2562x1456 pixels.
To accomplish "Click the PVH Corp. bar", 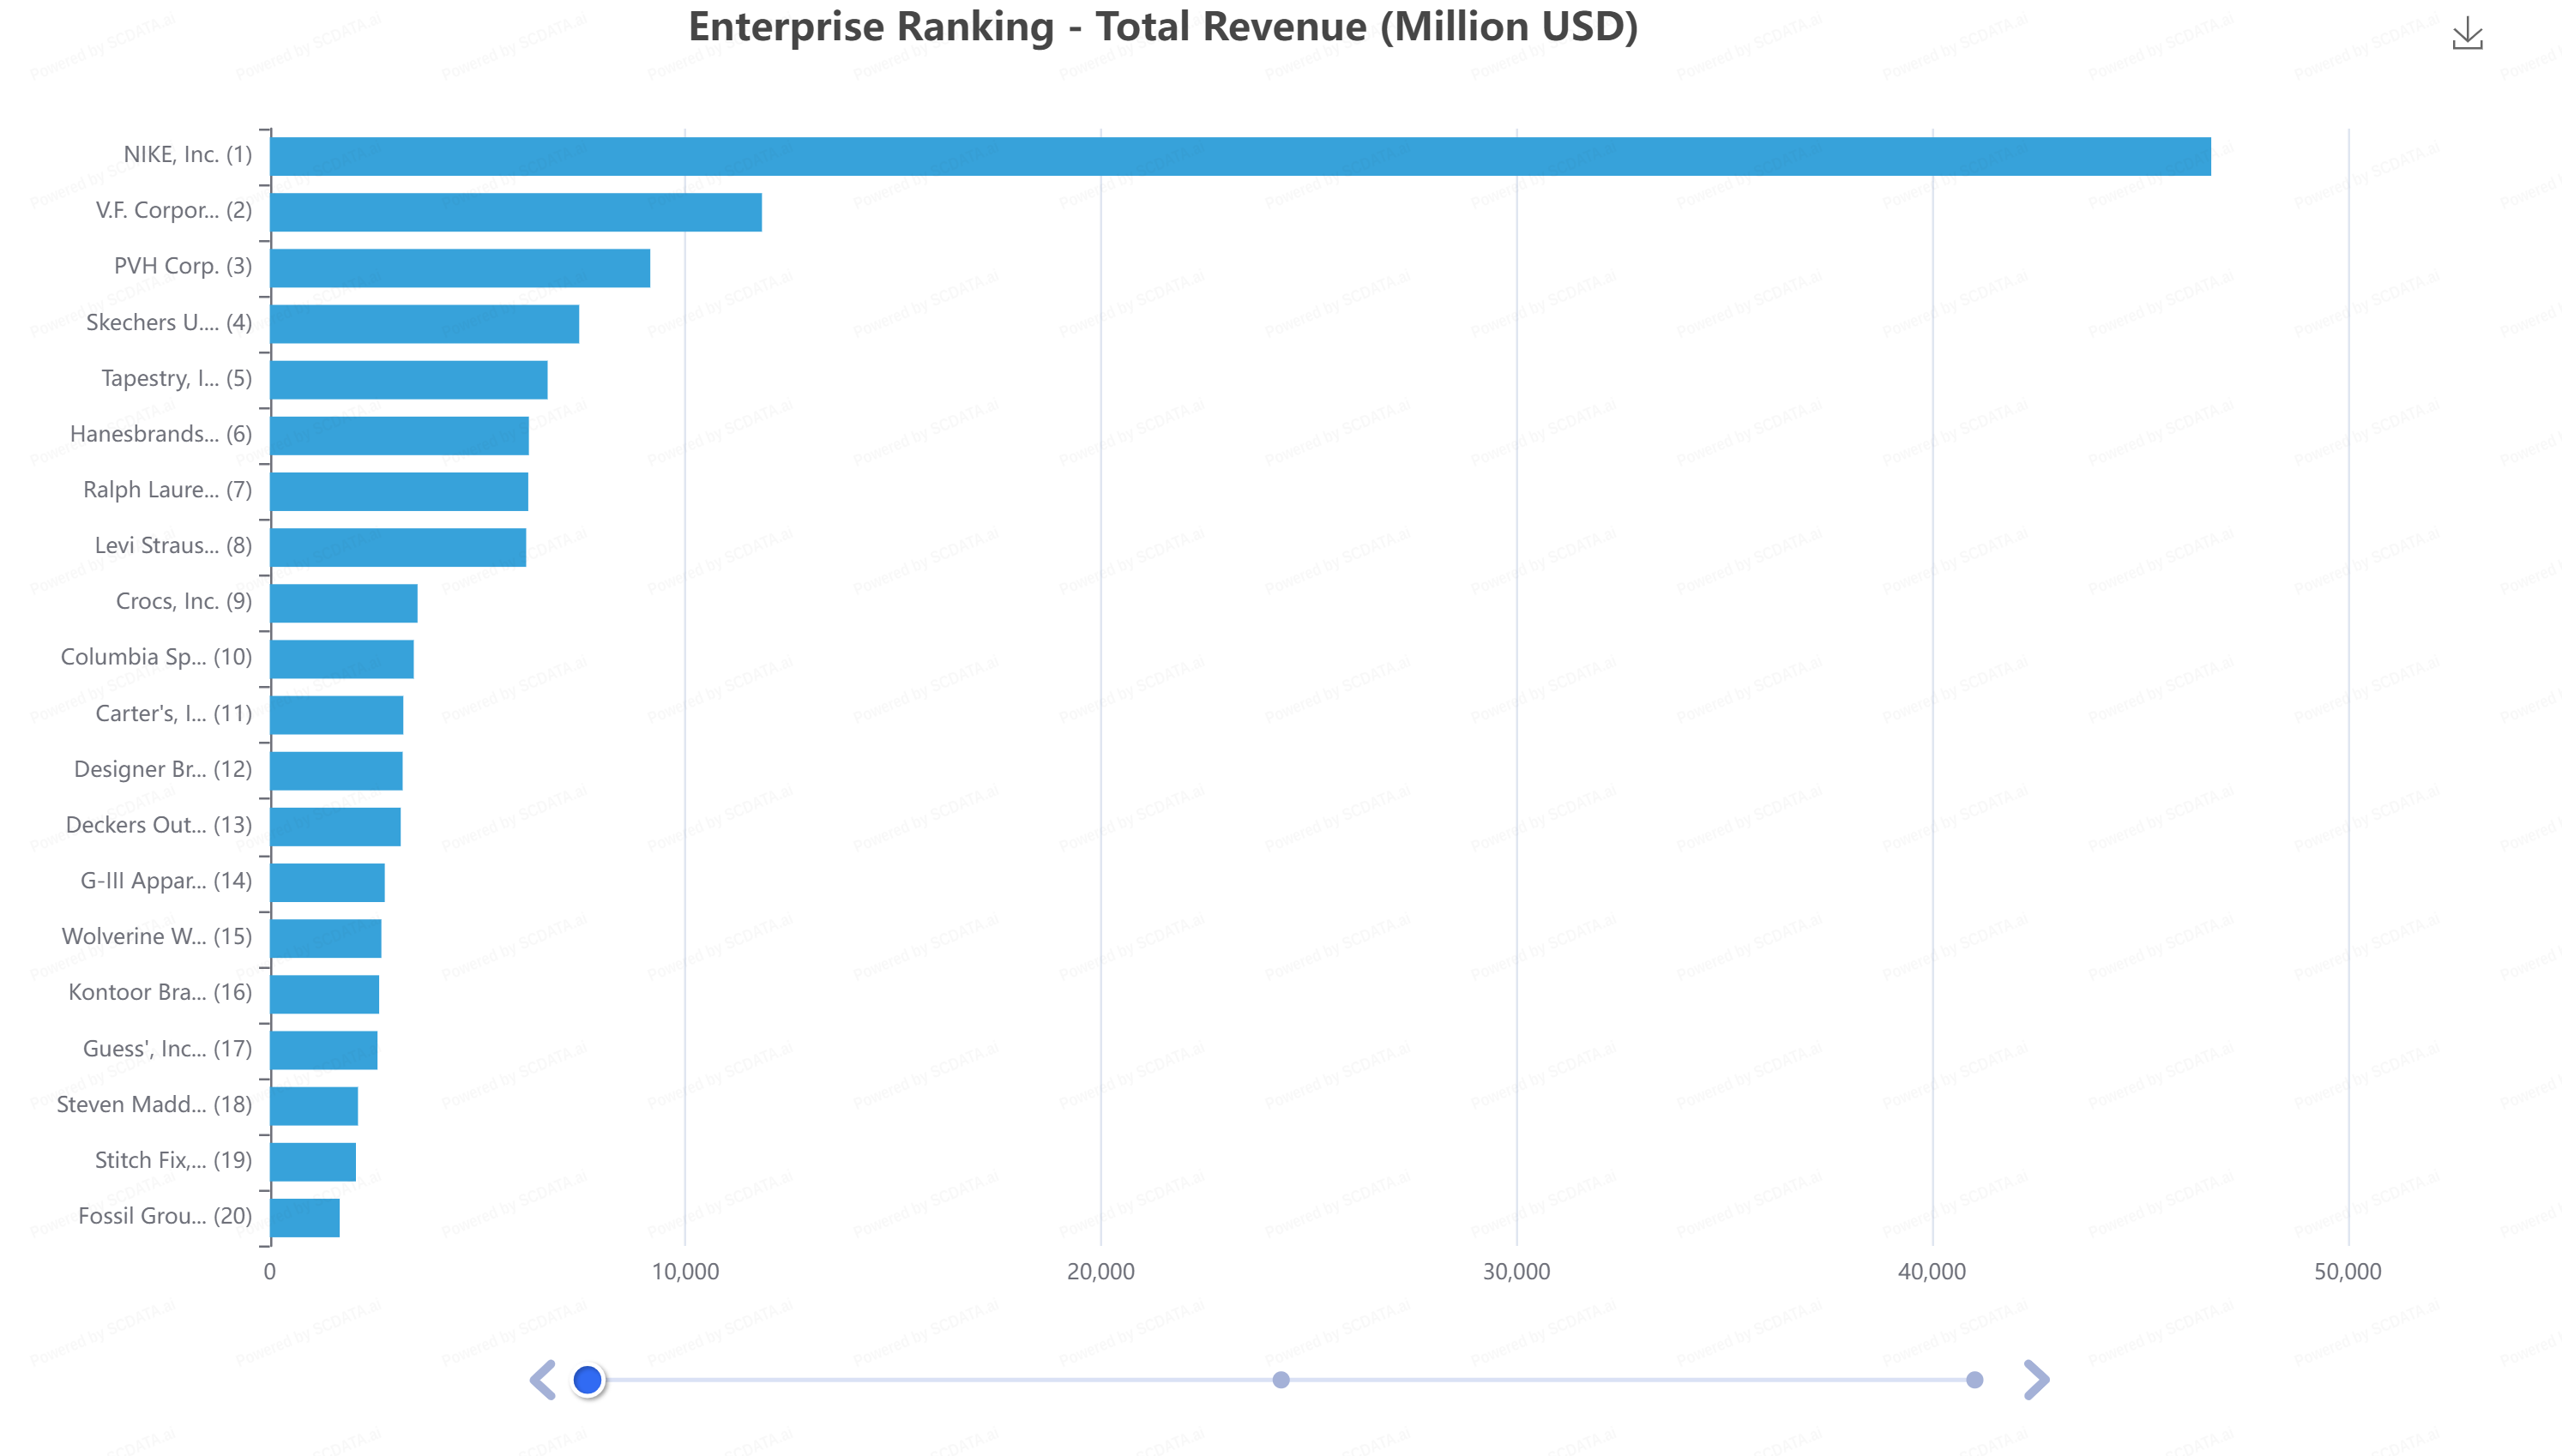I will 460,268.
